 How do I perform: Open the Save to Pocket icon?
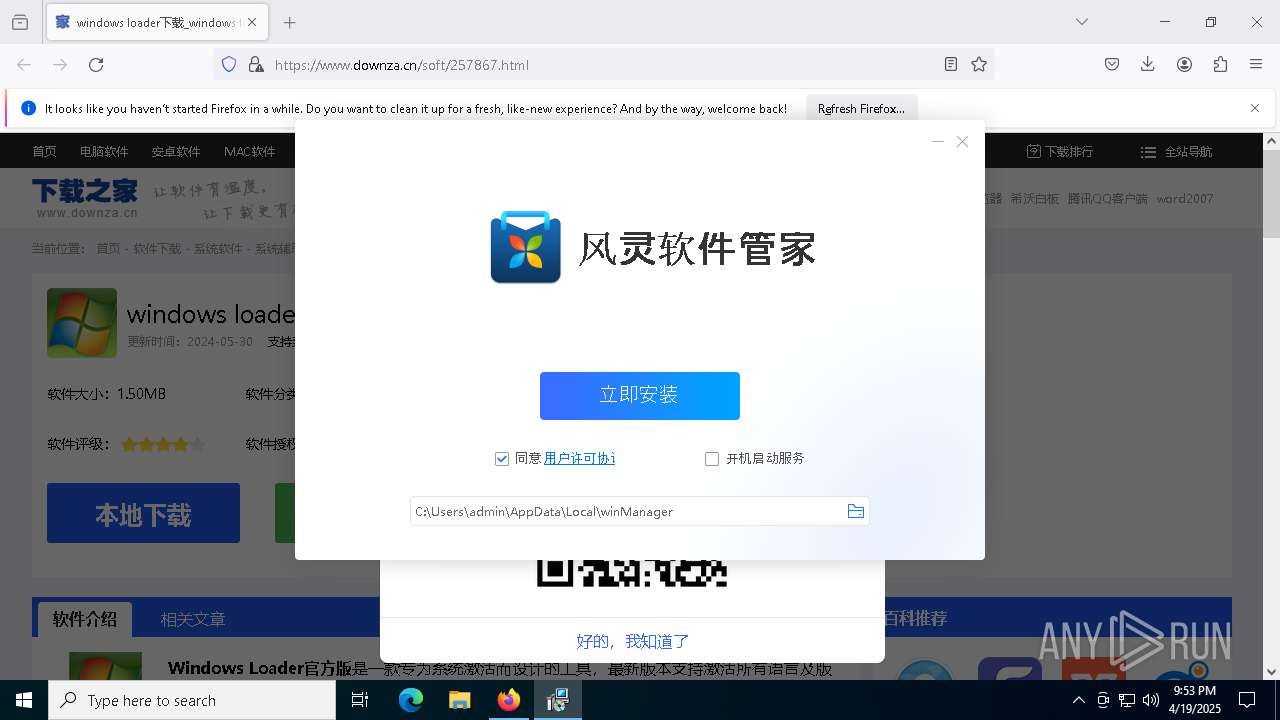1112,64
